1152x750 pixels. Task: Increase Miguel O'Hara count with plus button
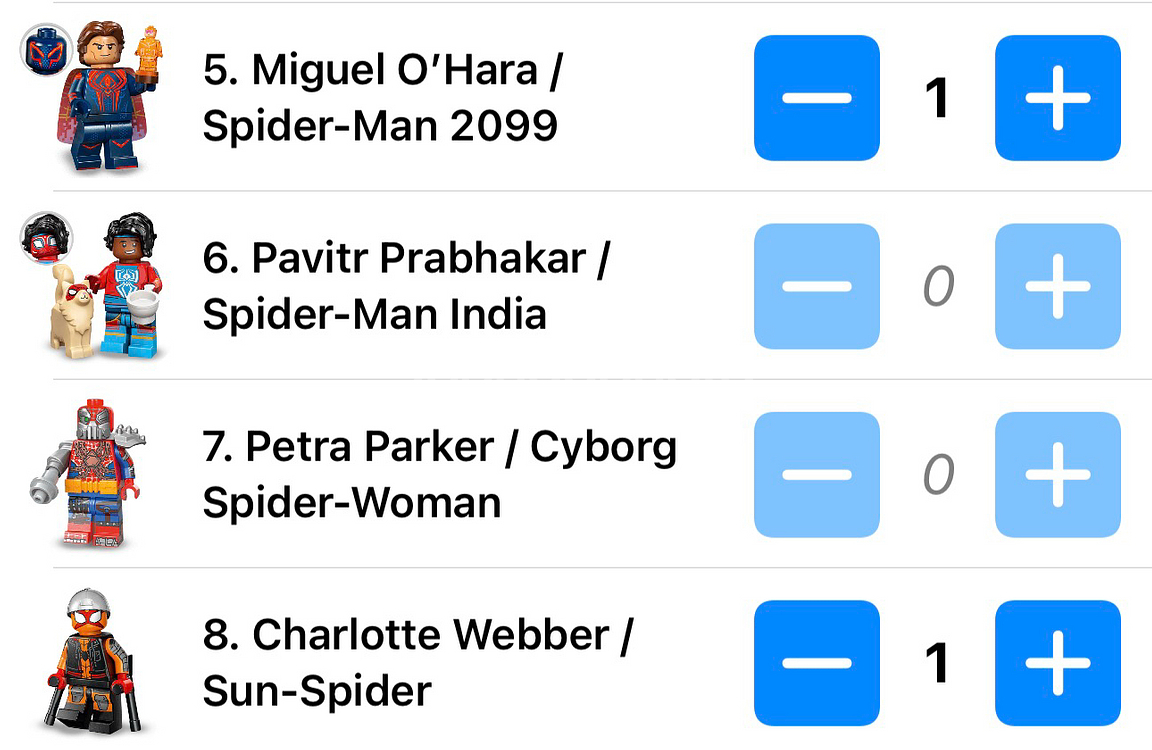click(x=1057, y=98)
